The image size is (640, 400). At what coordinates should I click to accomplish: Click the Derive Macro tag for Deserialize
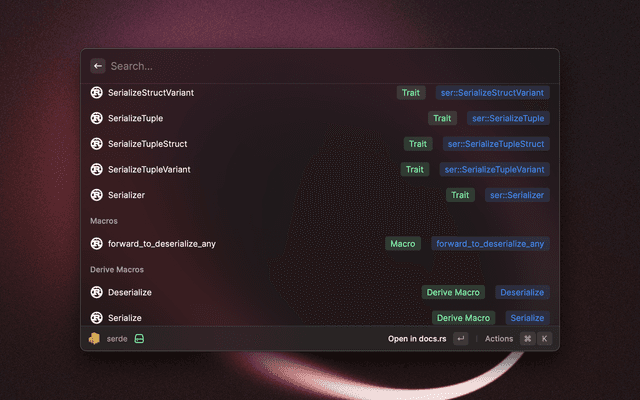(x=453, y=292)
